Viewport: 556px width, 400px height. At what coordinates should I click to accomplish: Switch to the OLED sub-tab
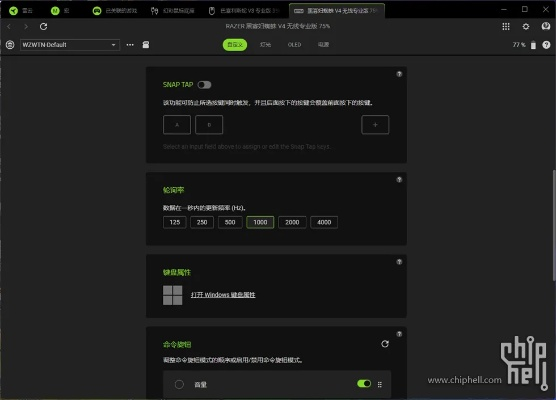click(x=294, y=45)
